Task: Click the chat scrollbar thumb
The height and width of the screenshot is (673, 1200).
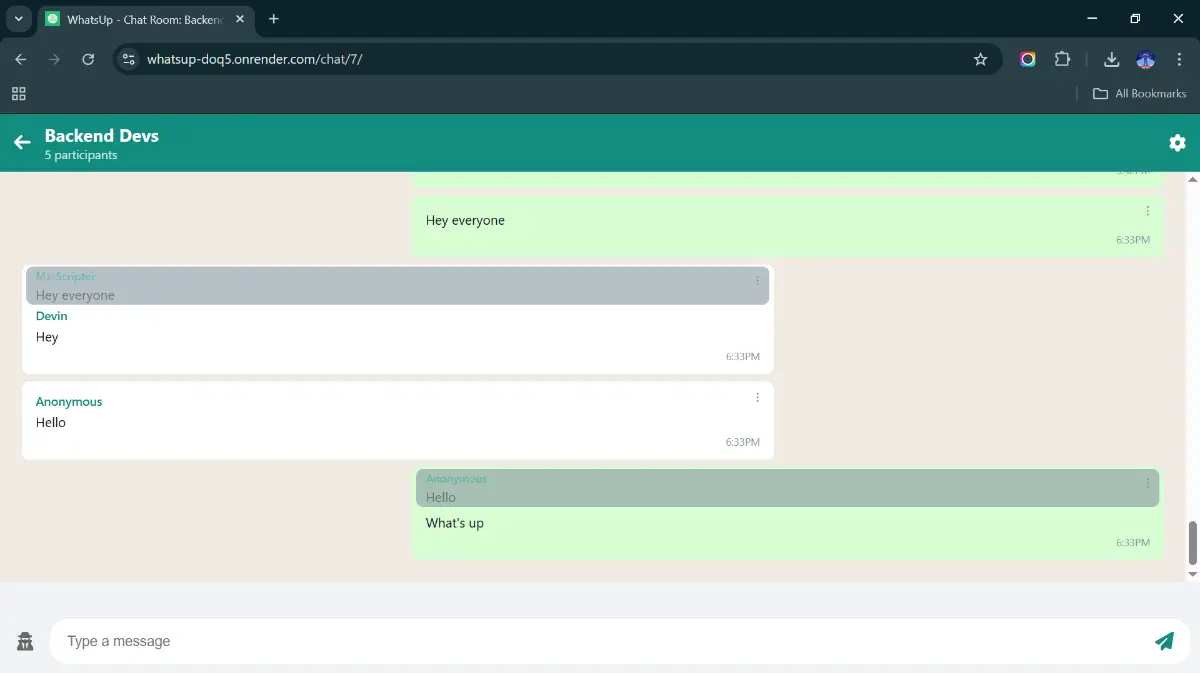Action: click(x=1192, y=542)
